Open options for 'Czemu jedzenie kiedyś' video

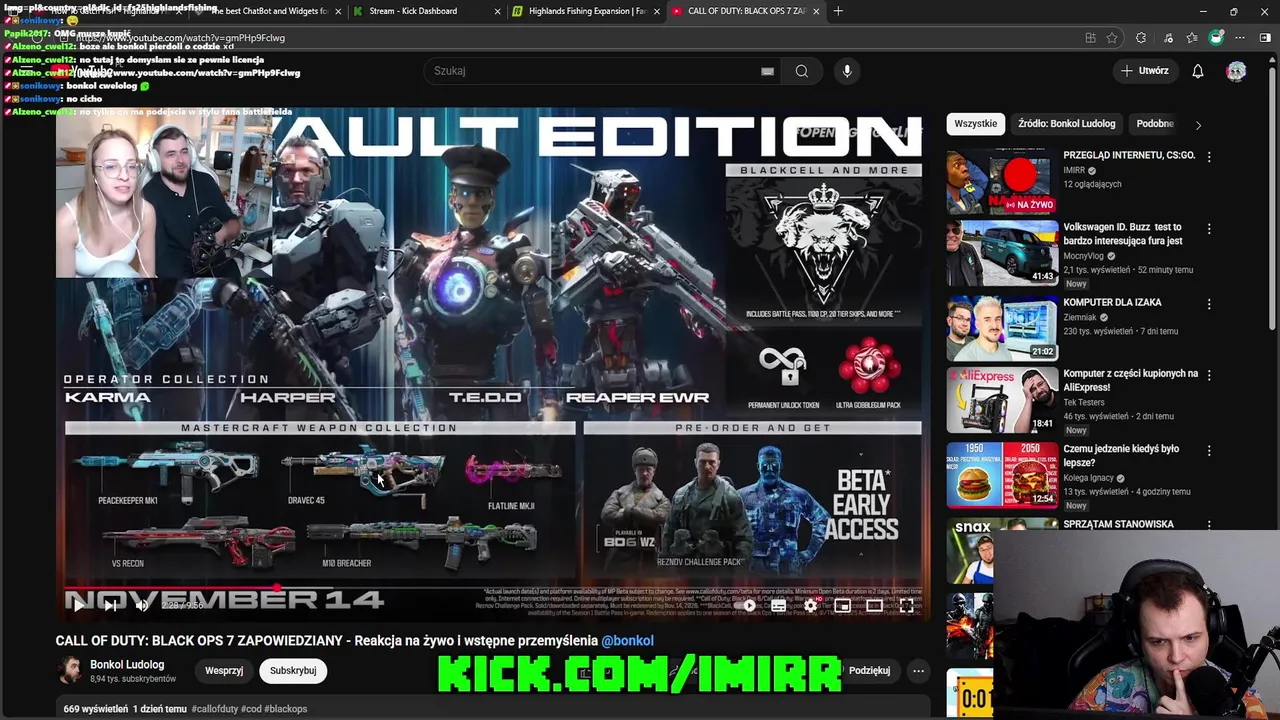pos(1209,450)
